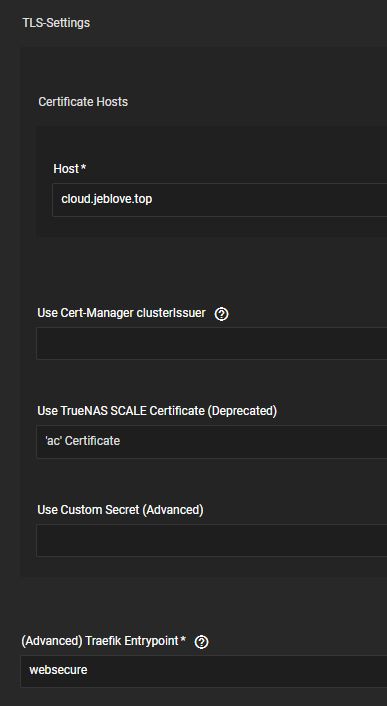
Task: Expand the TrueNAS SCALE Certificate dropdown
Action: tap(212, 442)
